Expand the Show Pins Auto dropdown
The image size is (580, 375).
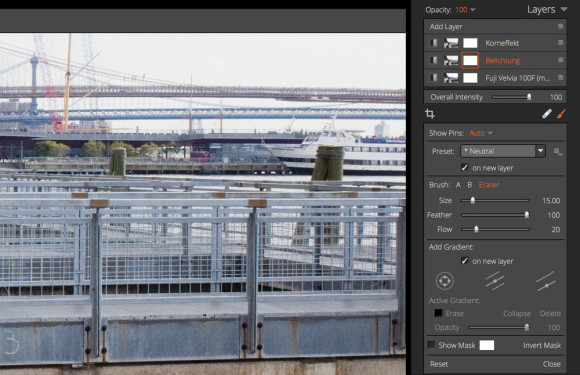[x=481, y=133]
